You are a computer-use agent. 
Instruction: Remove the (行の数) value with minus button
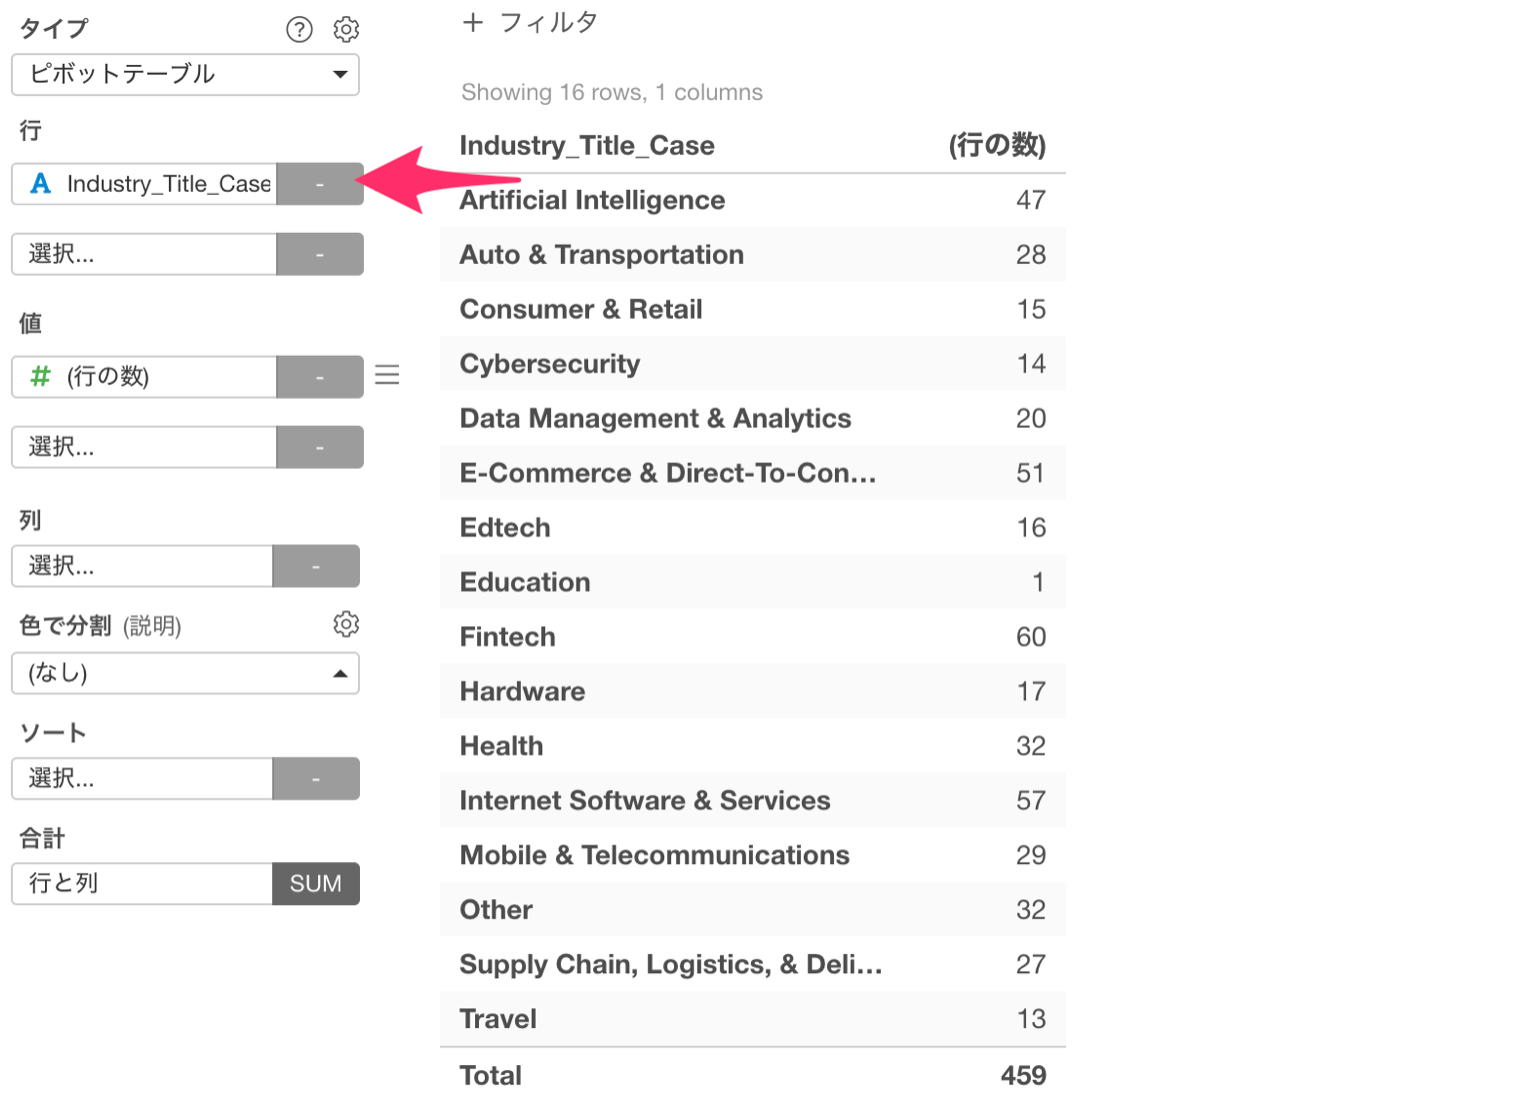point(320,377)
